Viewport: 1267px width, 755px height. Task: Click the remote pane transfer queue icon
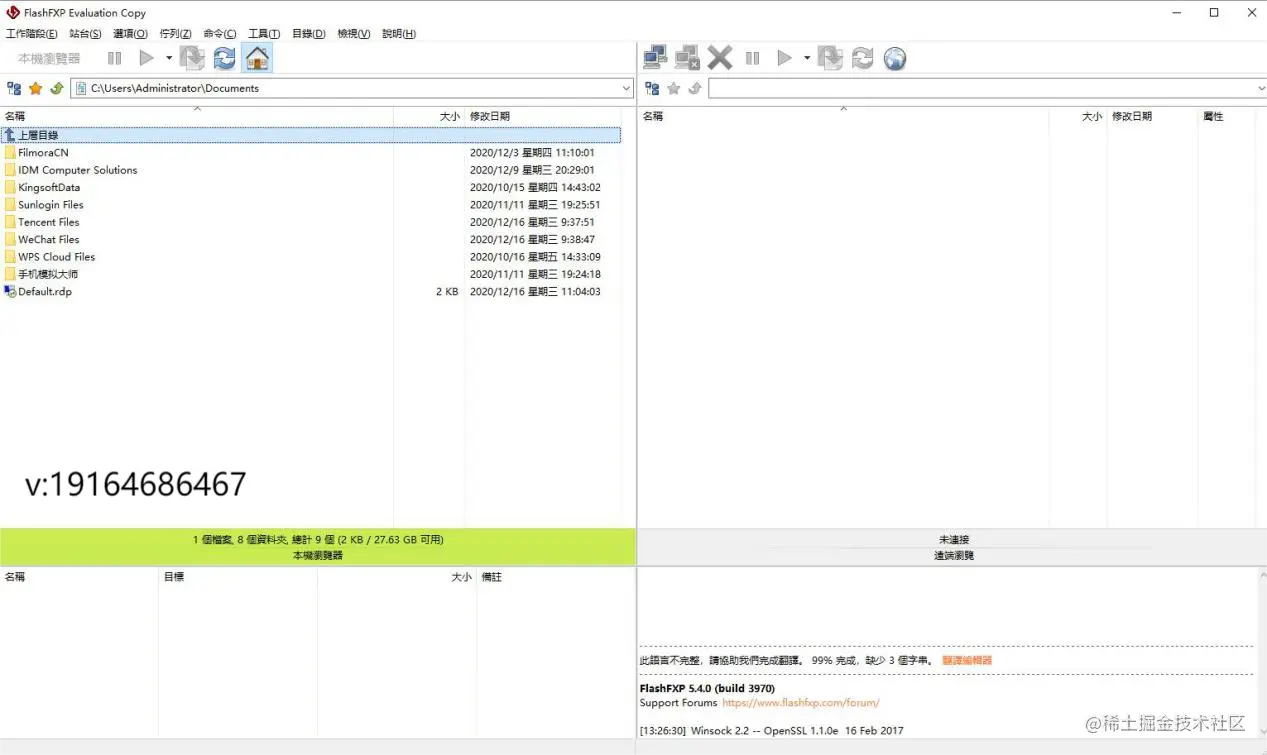coord(830,58)
